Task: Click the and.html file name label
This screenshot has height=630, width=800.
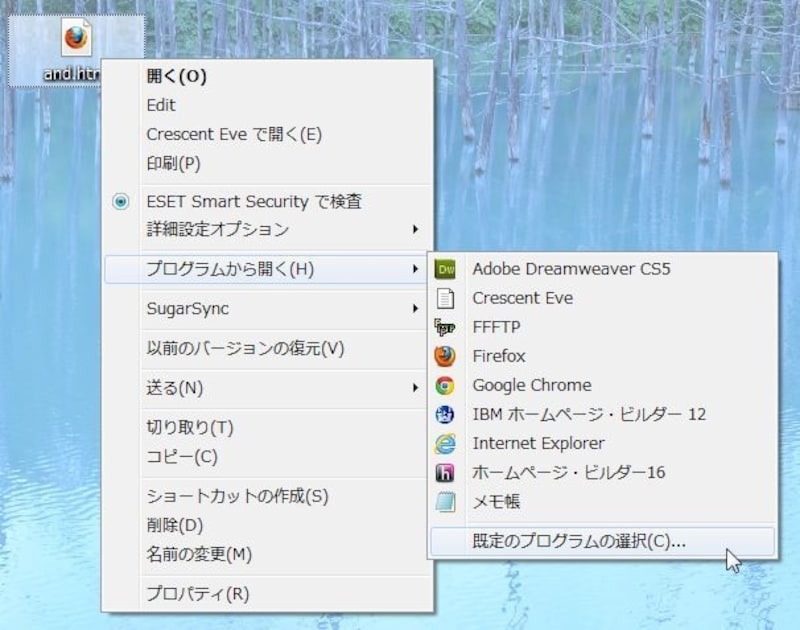Action: [x=71, y=74]
